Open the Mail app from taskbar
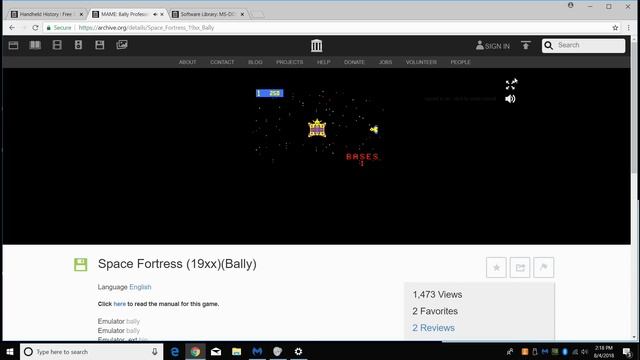The width and height of the screenshot is (640, 360). [216, 351]
